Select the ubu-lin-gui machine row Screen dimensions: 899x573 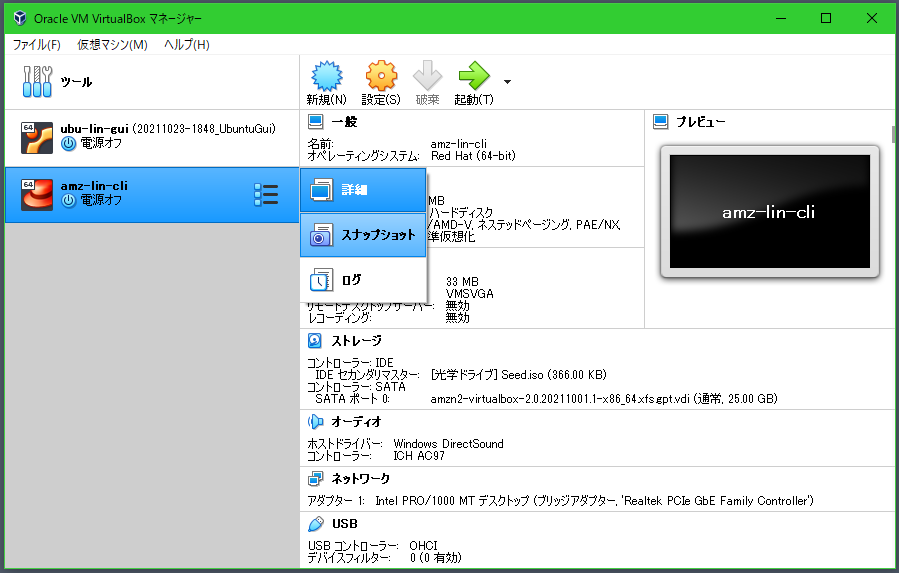[x=152, y=138]
